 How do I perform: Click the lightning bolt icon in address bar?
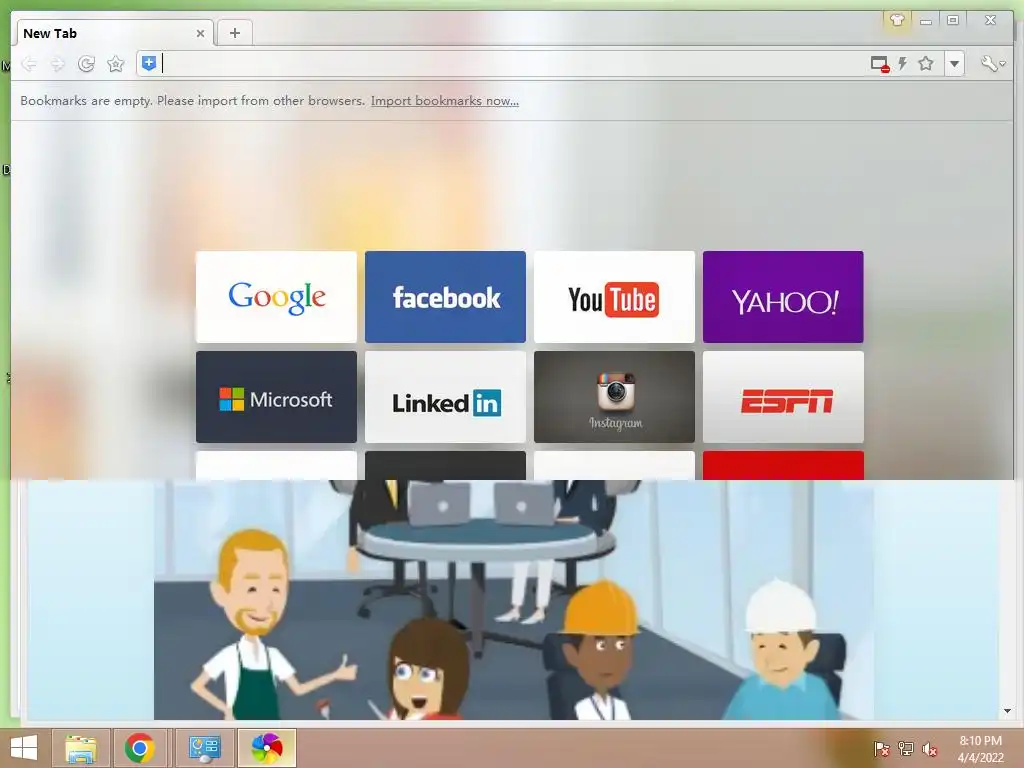(903, 63)
